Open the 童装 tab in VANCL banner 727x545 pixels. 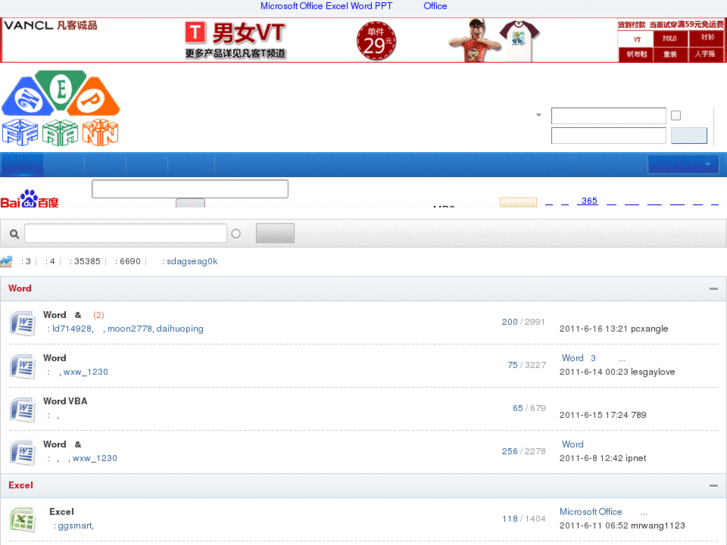click(x=670, y=54)
